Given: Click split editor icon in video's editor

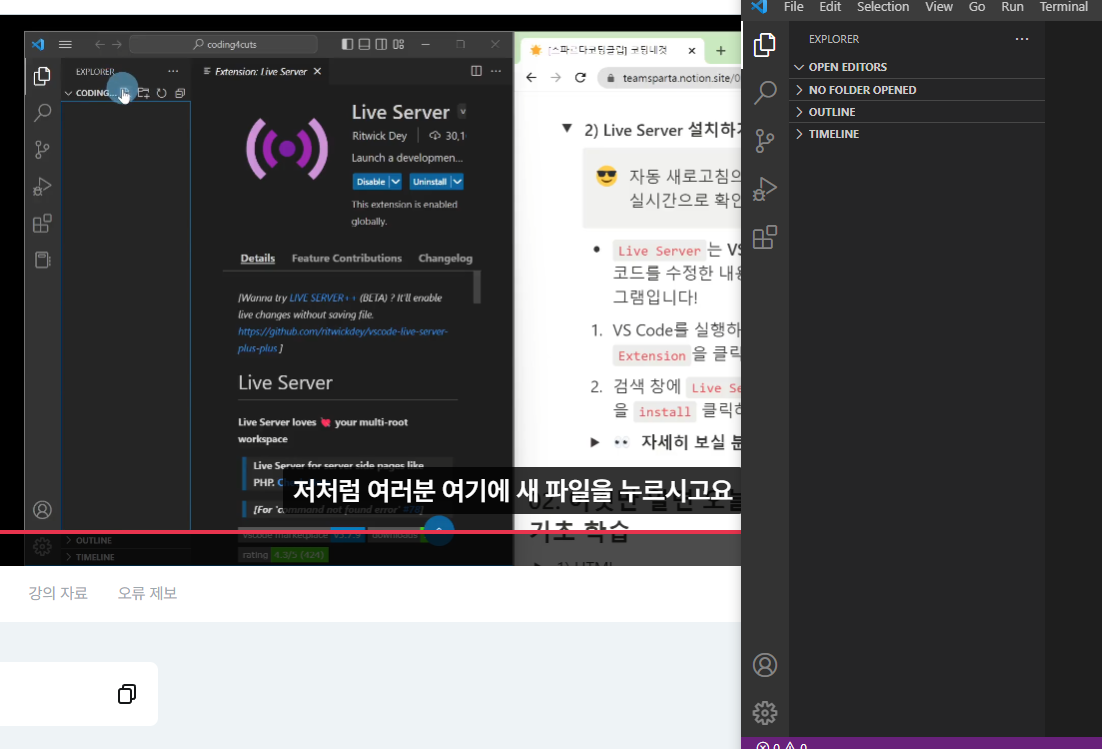Looking at the screenshot, I should coord(477,71).
